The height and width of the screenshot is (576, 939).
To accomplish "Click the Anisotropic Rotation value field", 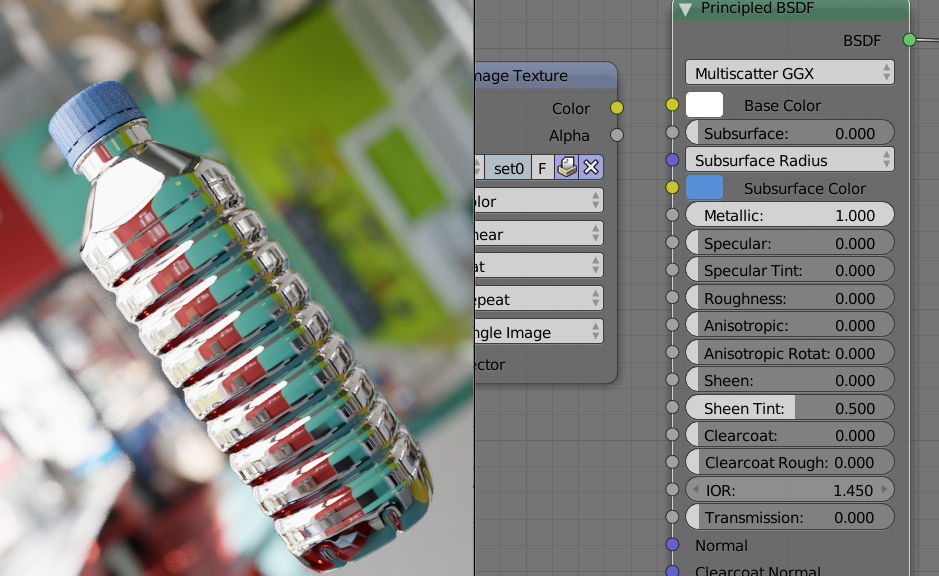I will [789, 353].
